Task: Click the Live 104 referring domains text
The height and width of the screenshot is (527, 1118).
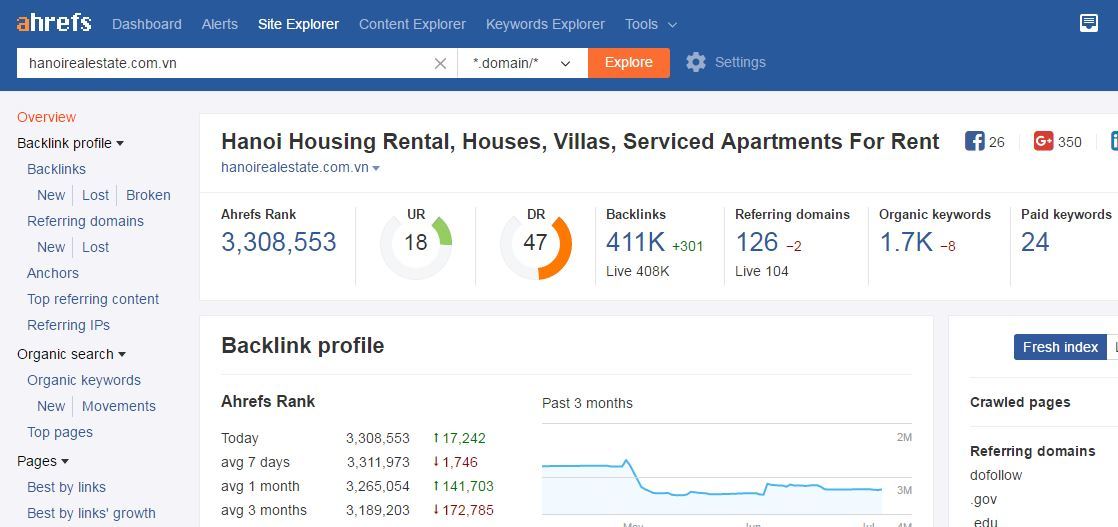Action: [x=761, y=271]
